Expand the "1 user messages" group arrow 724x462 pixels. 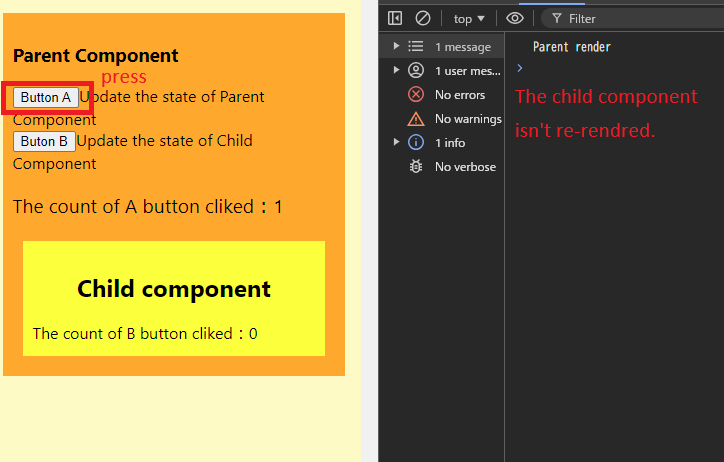pyautogui.click(x=397, y=71)
